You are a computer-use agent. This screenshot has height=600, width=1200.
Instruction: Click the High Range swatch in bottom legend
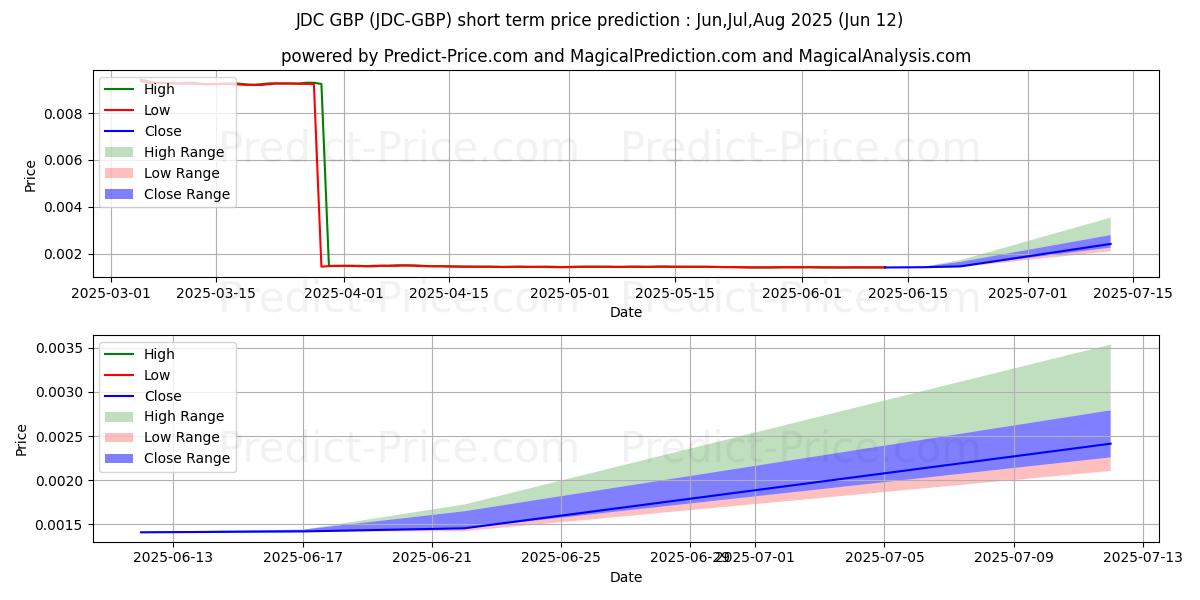click(x=119, y=416)
